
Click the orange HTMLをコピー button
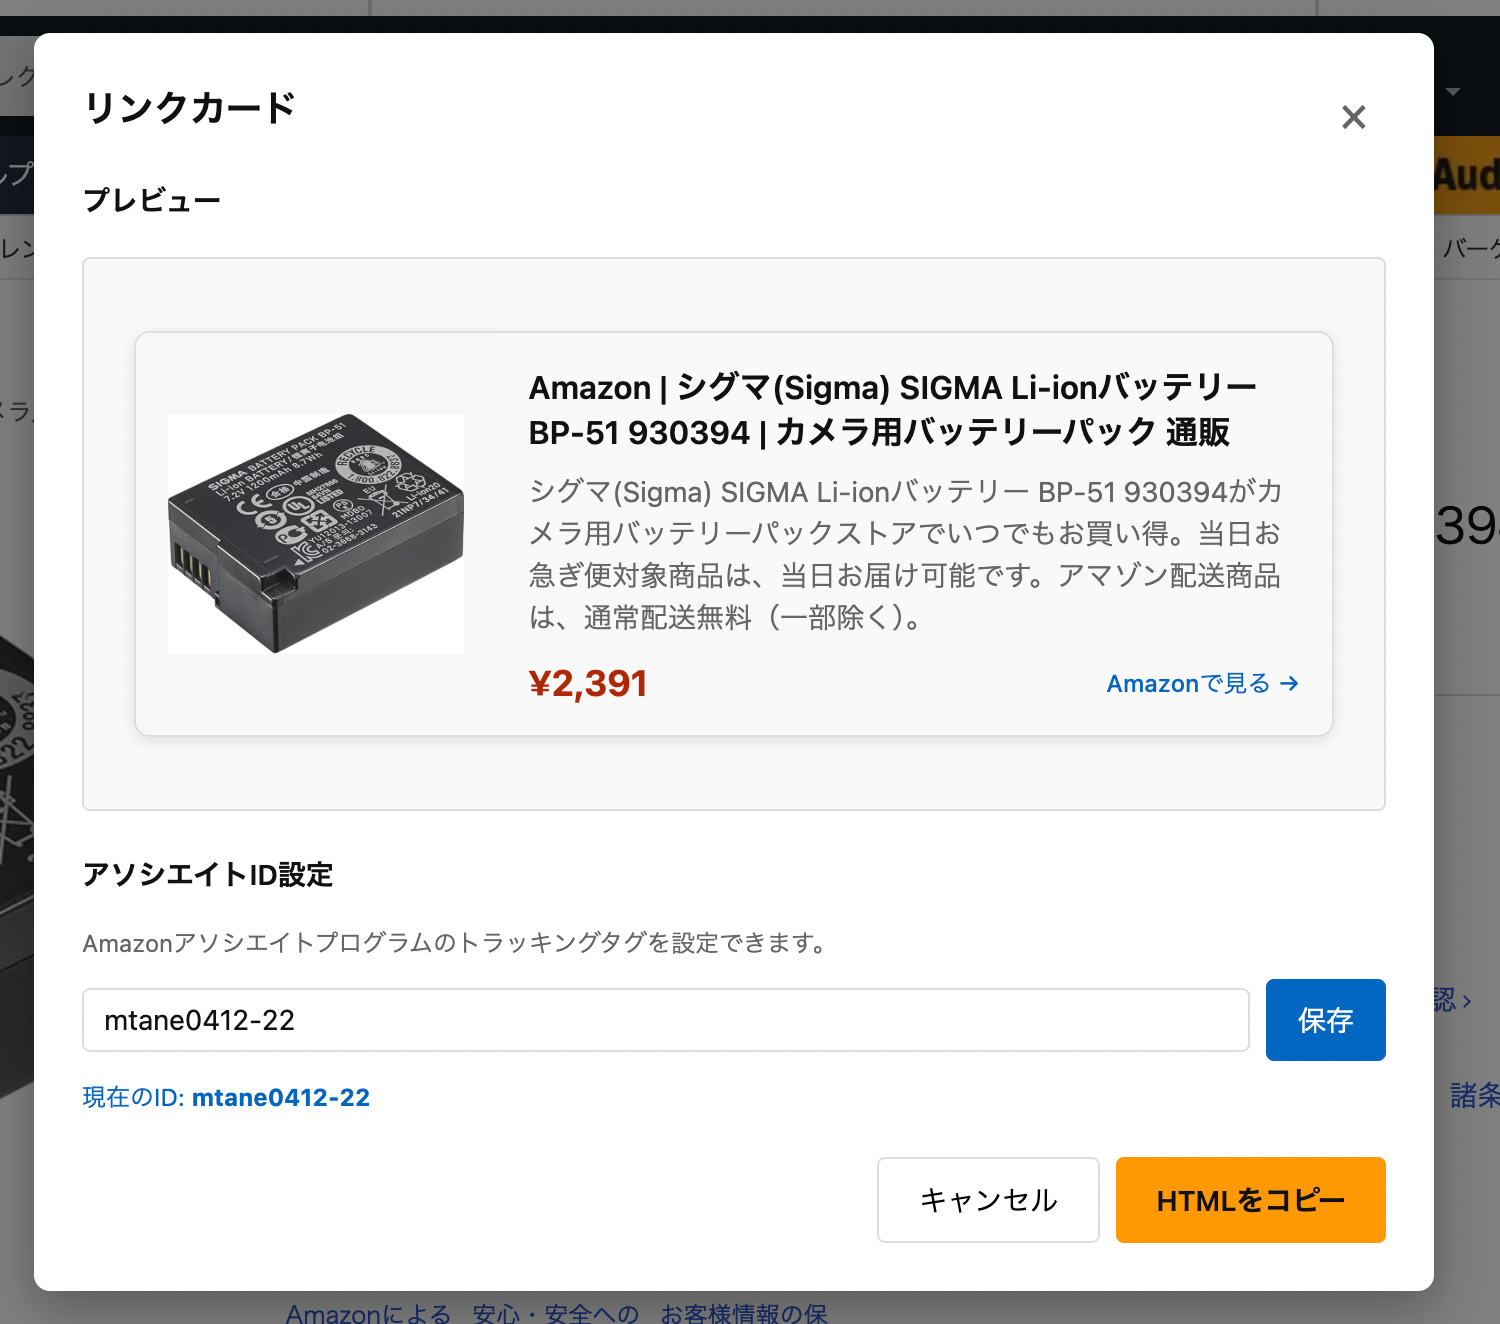(1250, 1200)
